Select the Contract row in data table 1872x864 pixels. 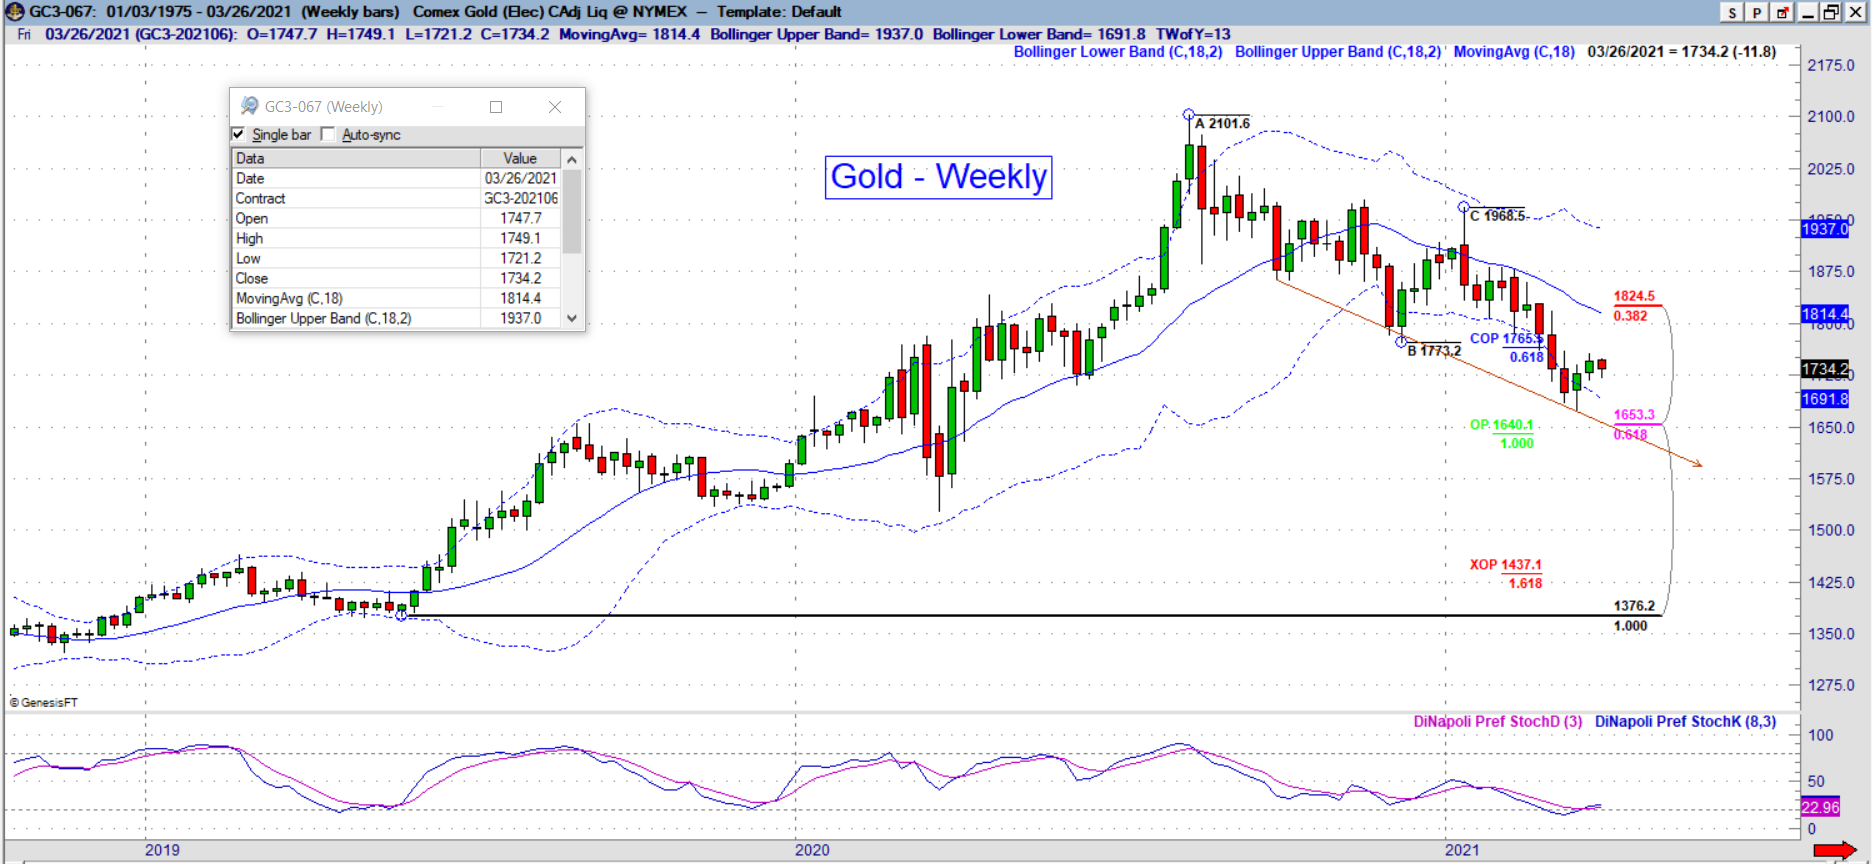tap(396, 198)
